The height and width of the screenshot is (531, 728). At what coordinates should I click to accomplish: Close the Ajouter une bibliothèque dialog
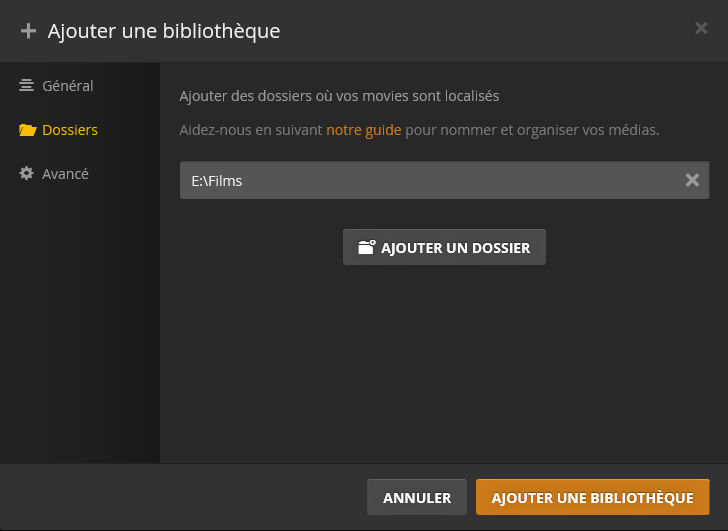tap(701, 28)
